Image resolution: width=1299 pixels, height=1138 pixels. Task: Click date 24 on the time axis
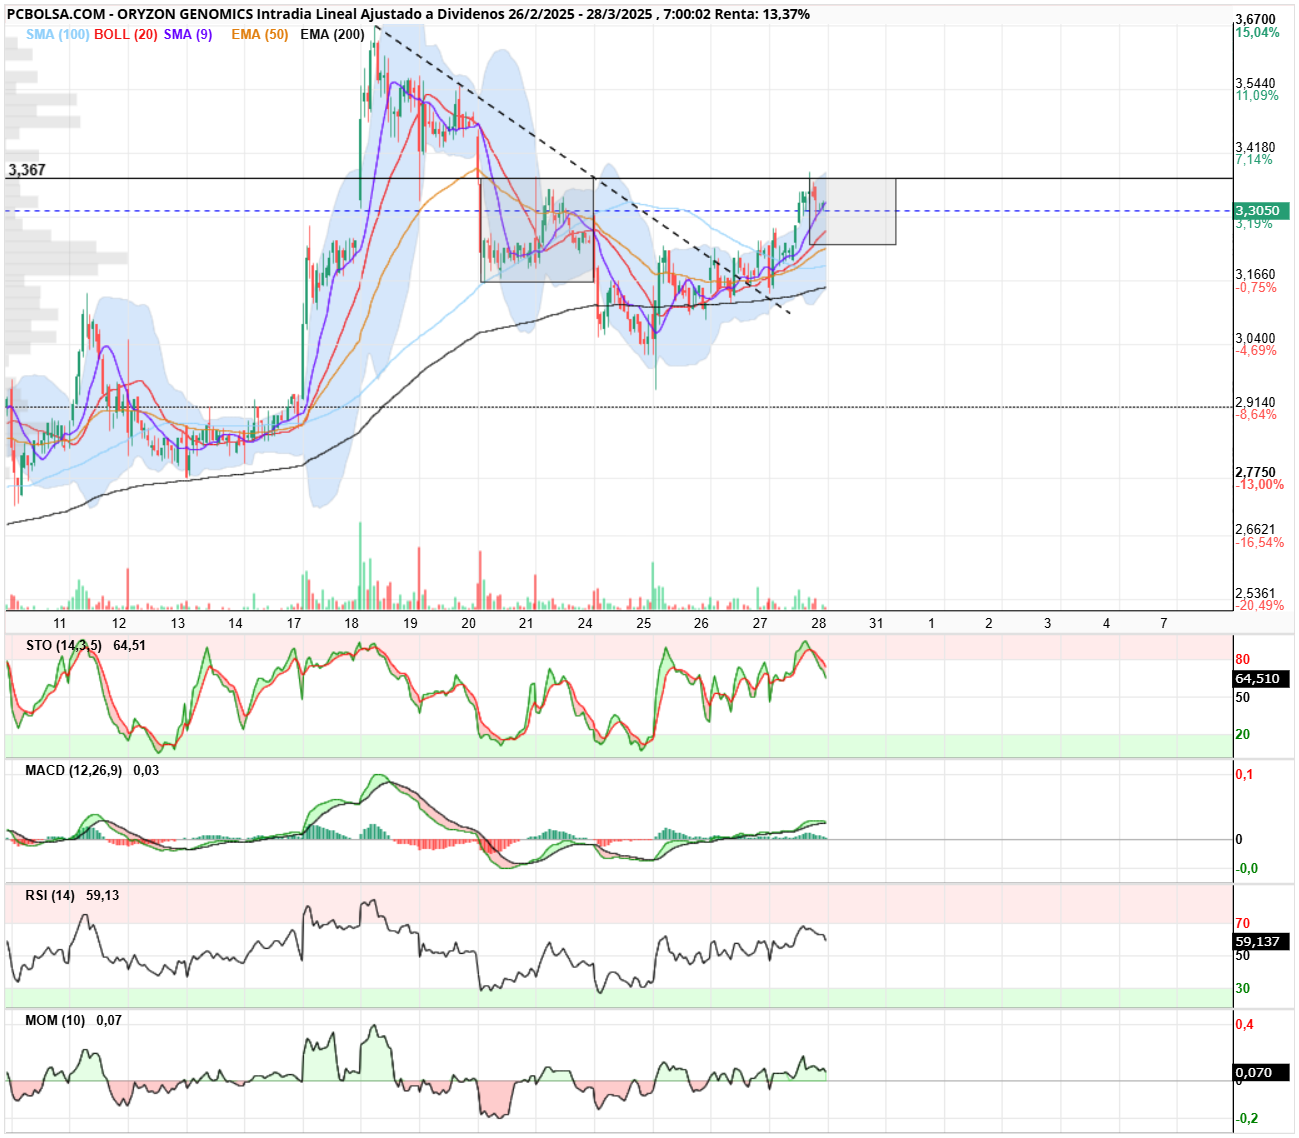coord(585,623)
